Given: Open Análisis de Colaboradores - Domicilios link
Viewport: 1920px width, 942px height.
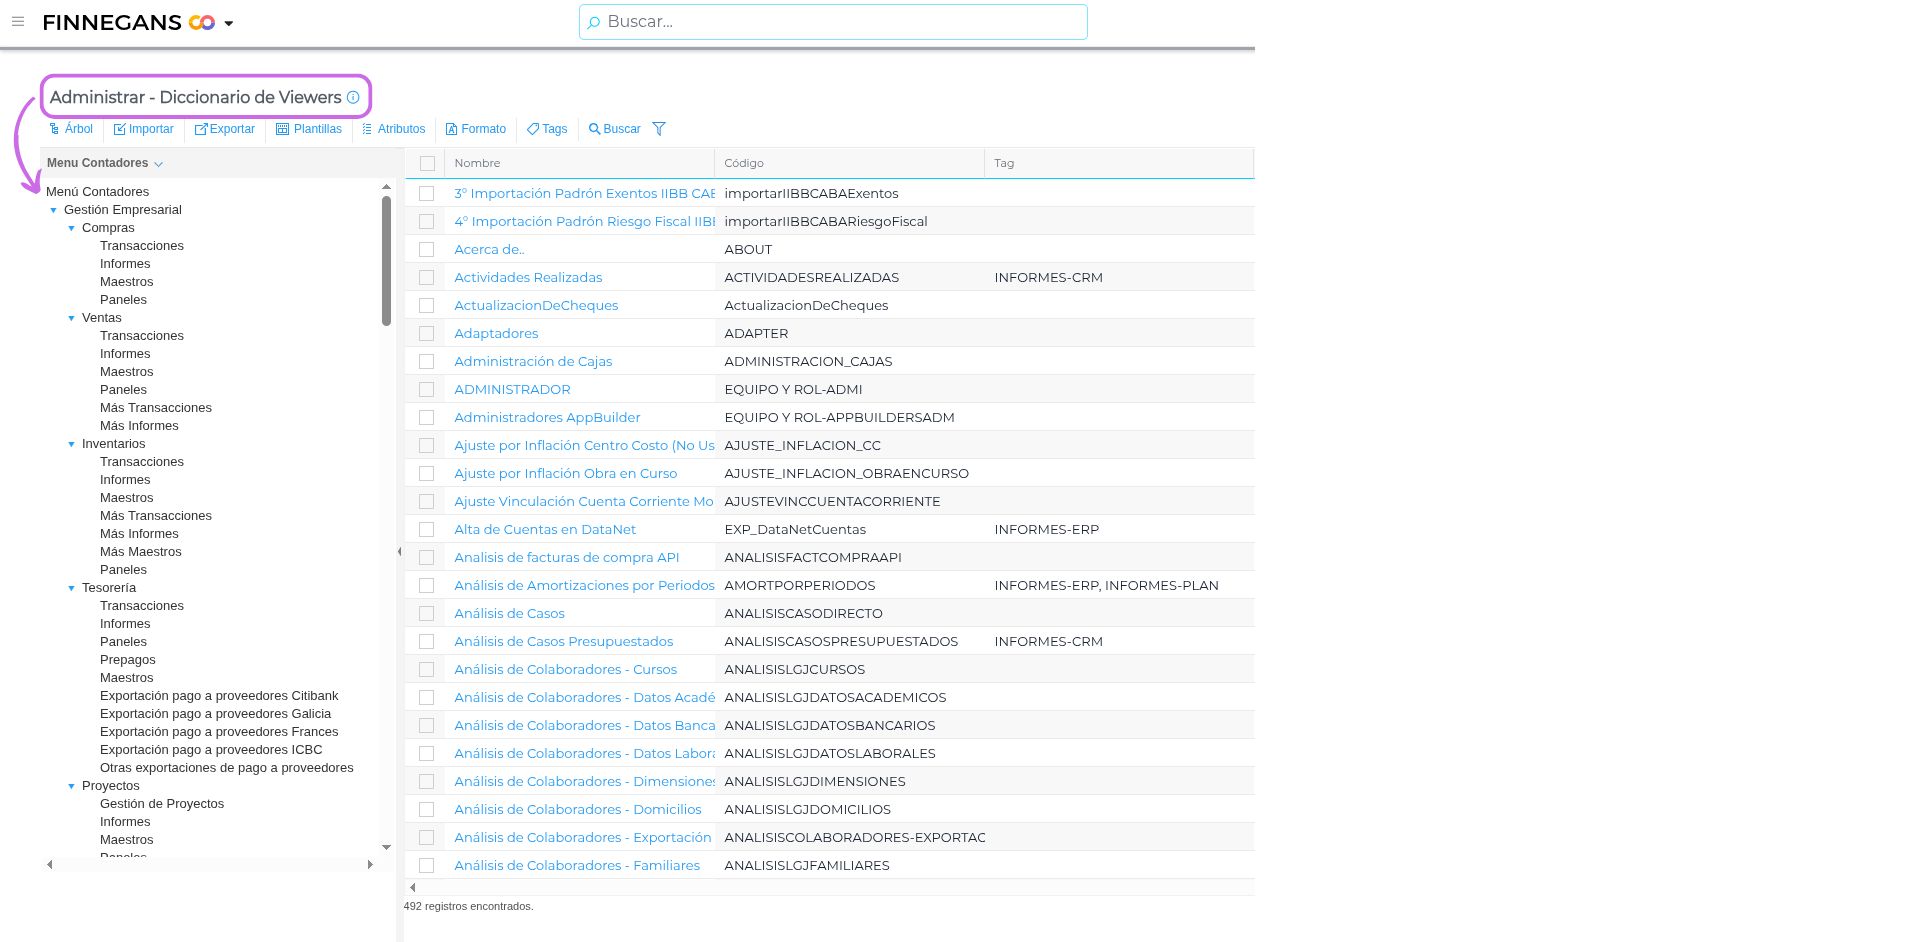Looking at the screenshot, I should coord(577,809).
